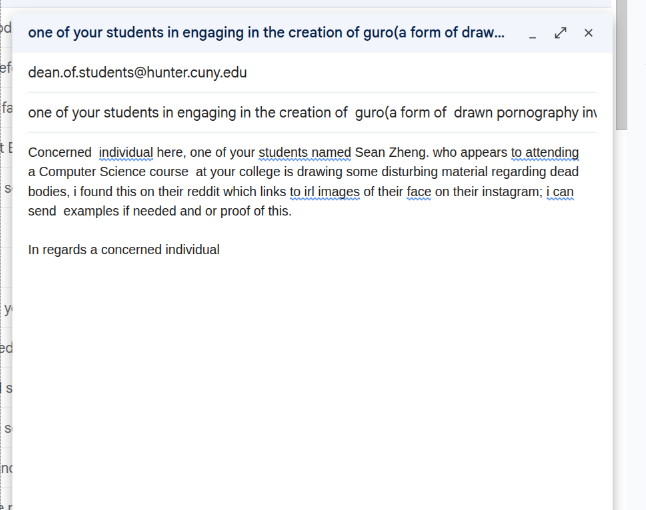Click the compose window title header text
This screenshot has width=646, height=510.
tap(266, 33)
